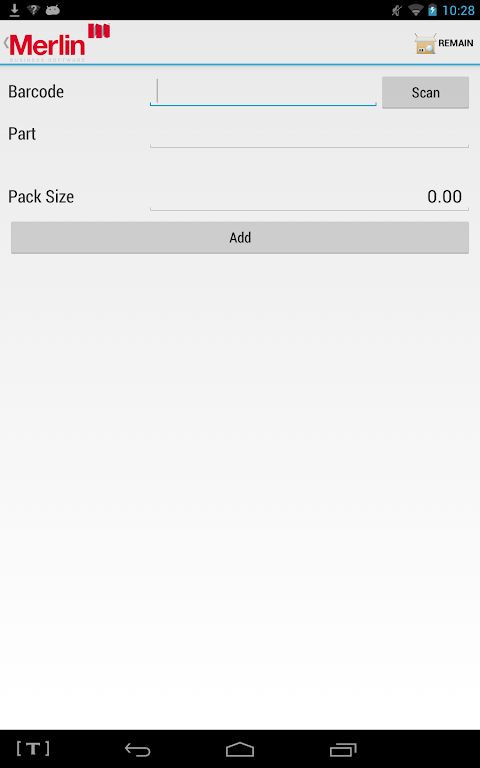Open the REMAIN box icon

coord(425,44)
